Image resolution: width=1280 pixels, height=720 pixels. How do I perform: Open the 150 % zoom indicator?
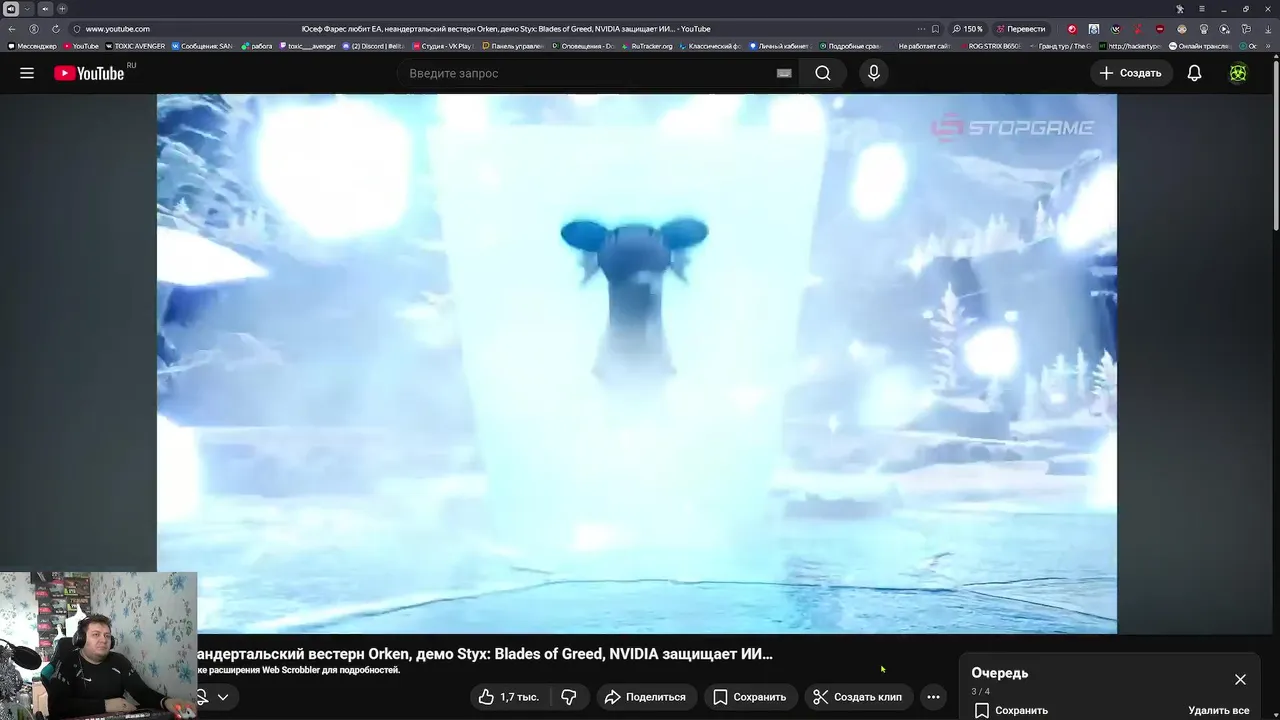(967, 29)
